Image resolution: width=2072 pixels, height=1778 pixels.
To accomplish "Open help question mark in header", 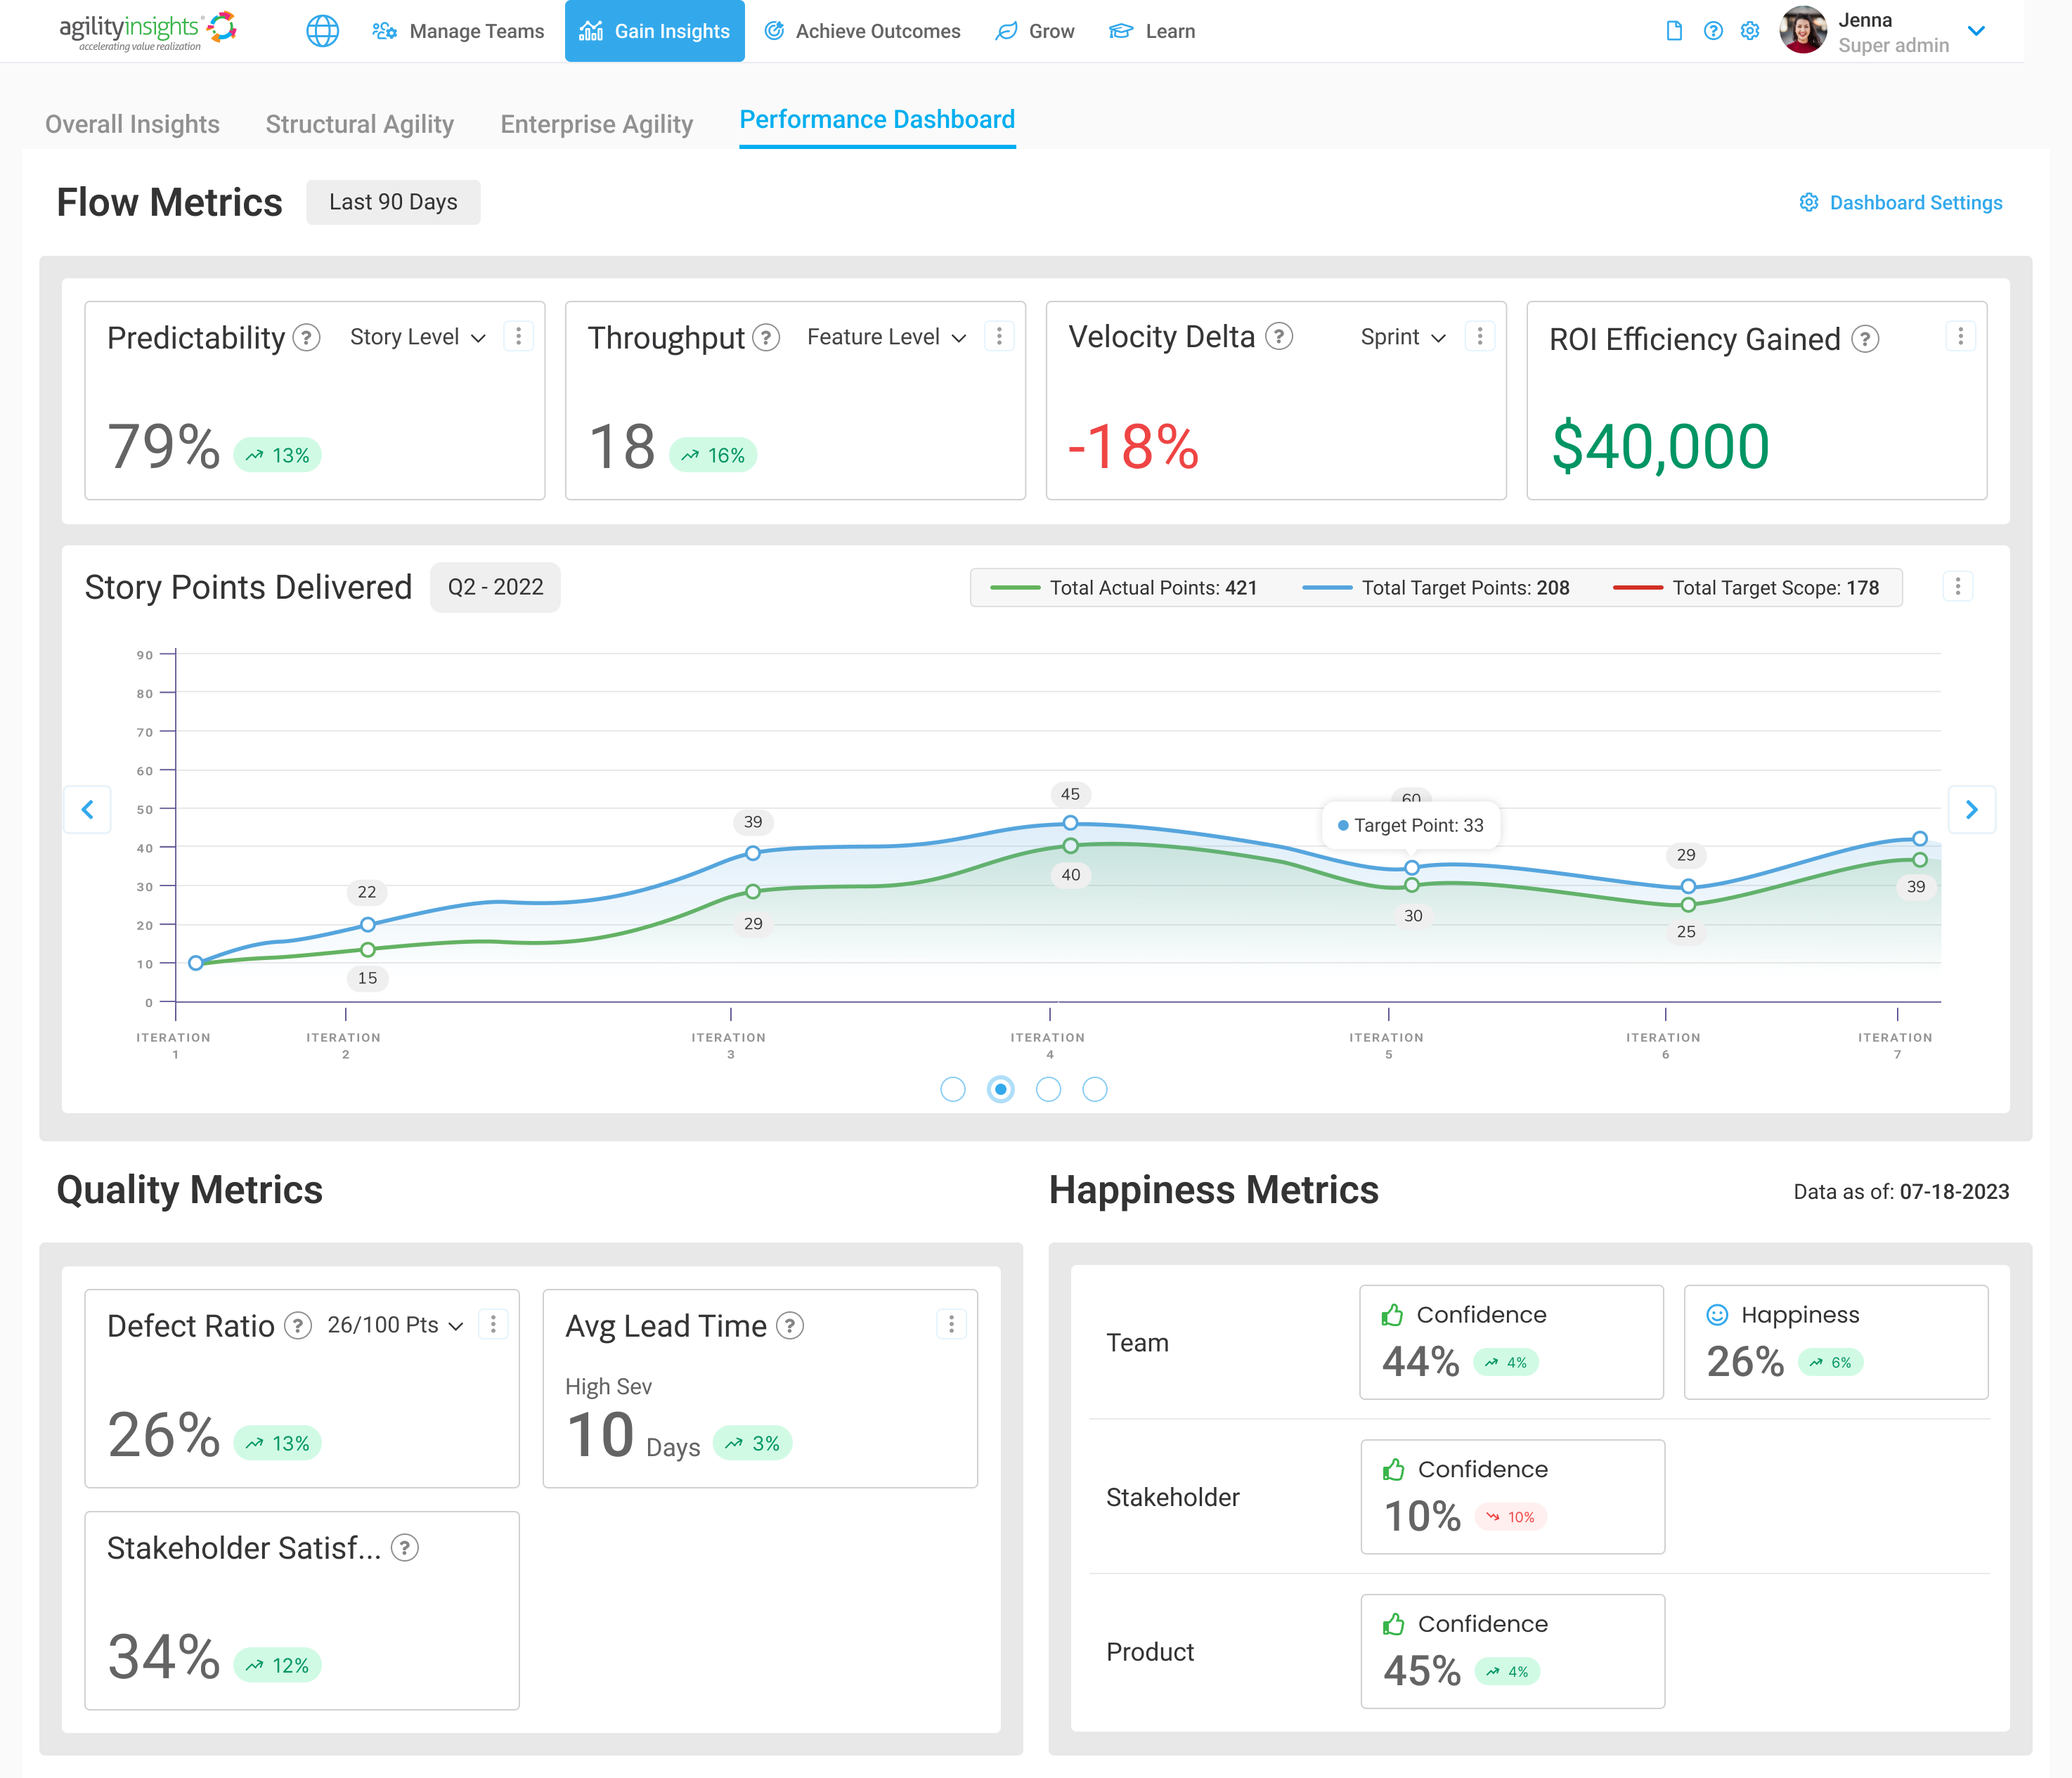I will point(1713,31).
